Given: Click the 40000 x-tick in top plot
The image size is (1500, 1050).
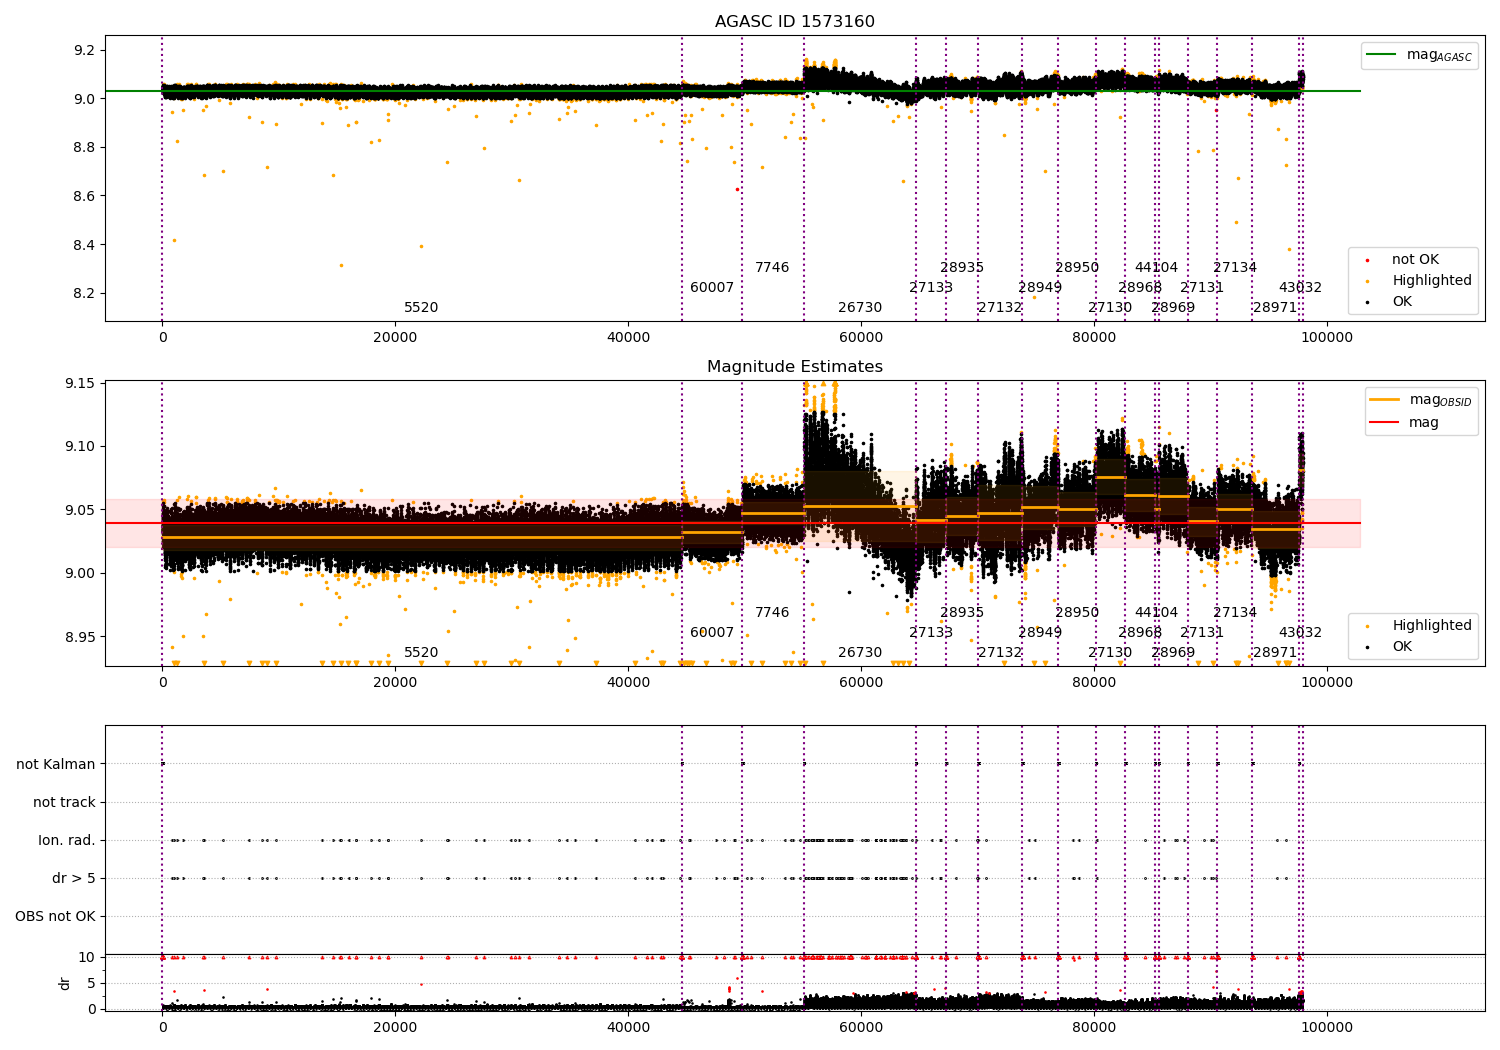Looking at the screenshot, I should pyautogui.click(x=628, y=338).
